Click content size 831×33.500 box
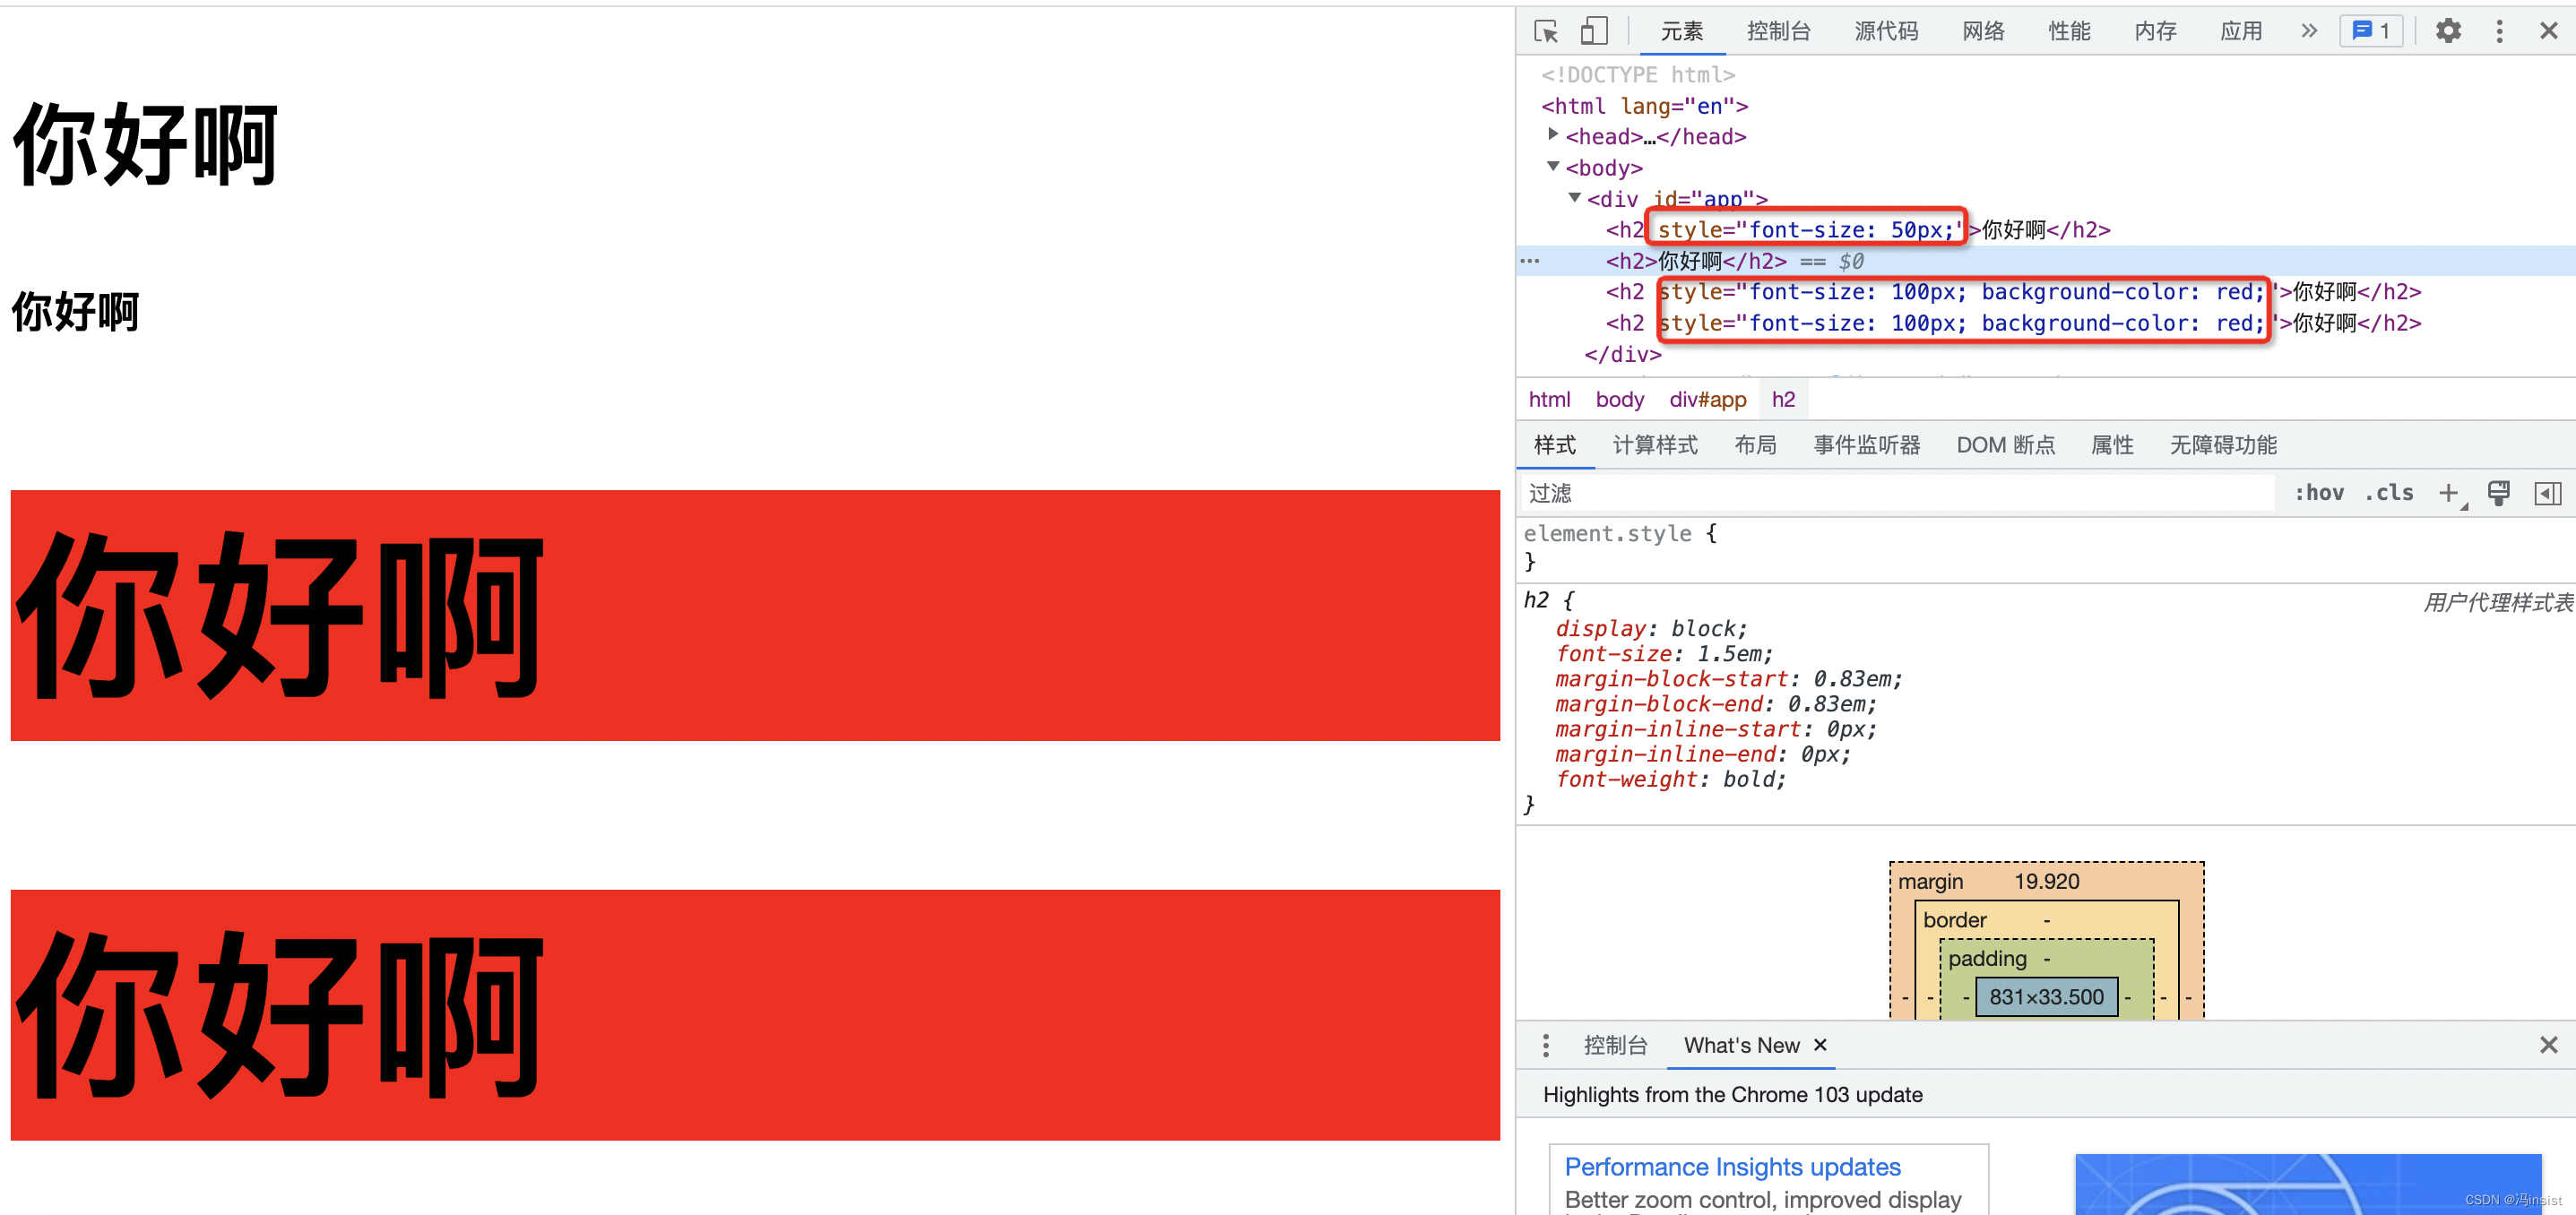 [x=2046, y=996]
